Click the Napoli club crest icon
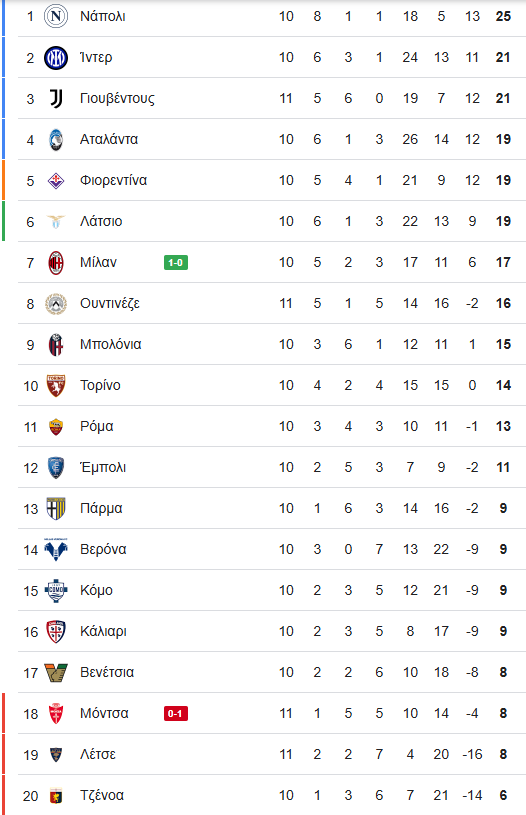Viewport: 526px width, 815px height. click(x=56, y=16)
